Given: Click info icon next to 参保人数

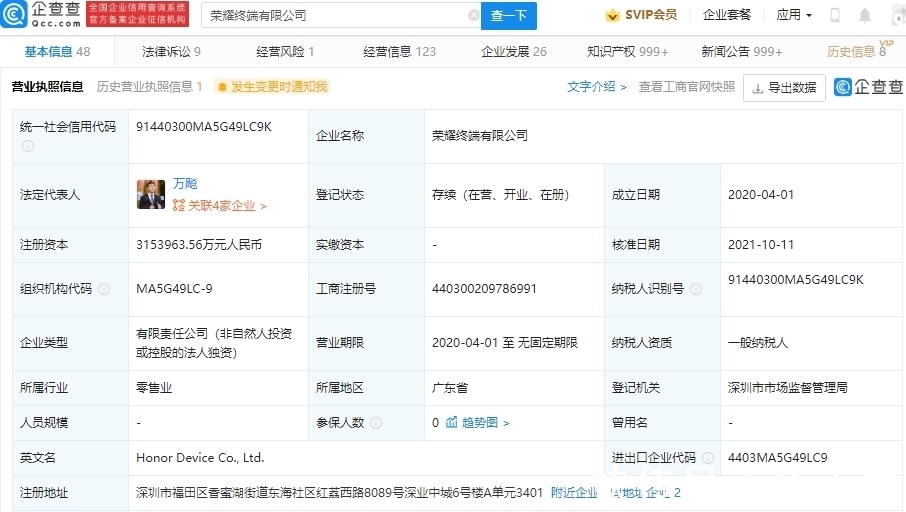Looking at the screenshot, I should click(376, 423).
